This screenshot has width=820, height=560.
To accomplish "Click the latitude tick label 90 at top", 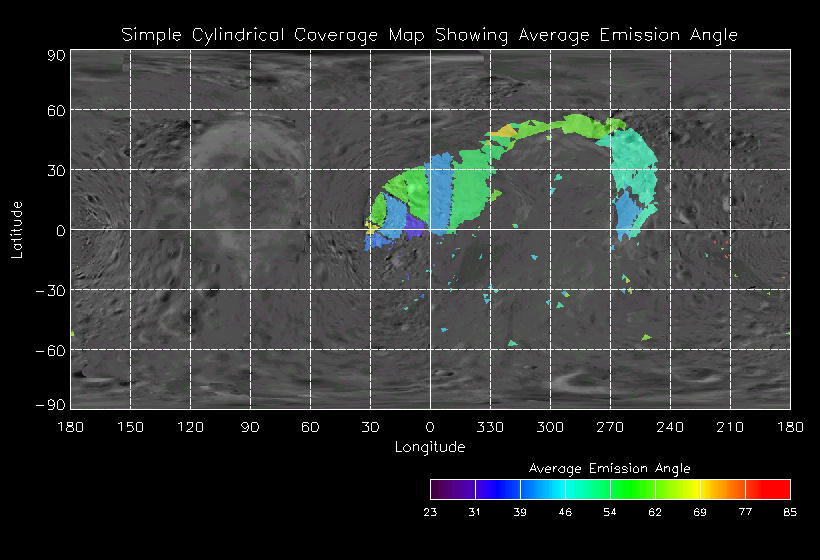I will pos(56,55).
